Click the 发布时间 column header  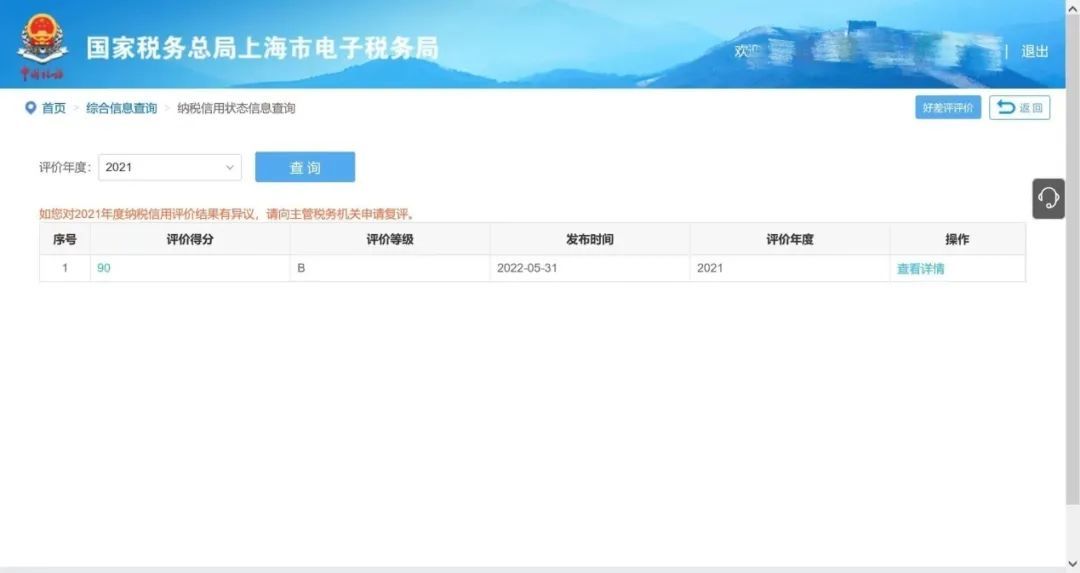(x=590, y=240)
